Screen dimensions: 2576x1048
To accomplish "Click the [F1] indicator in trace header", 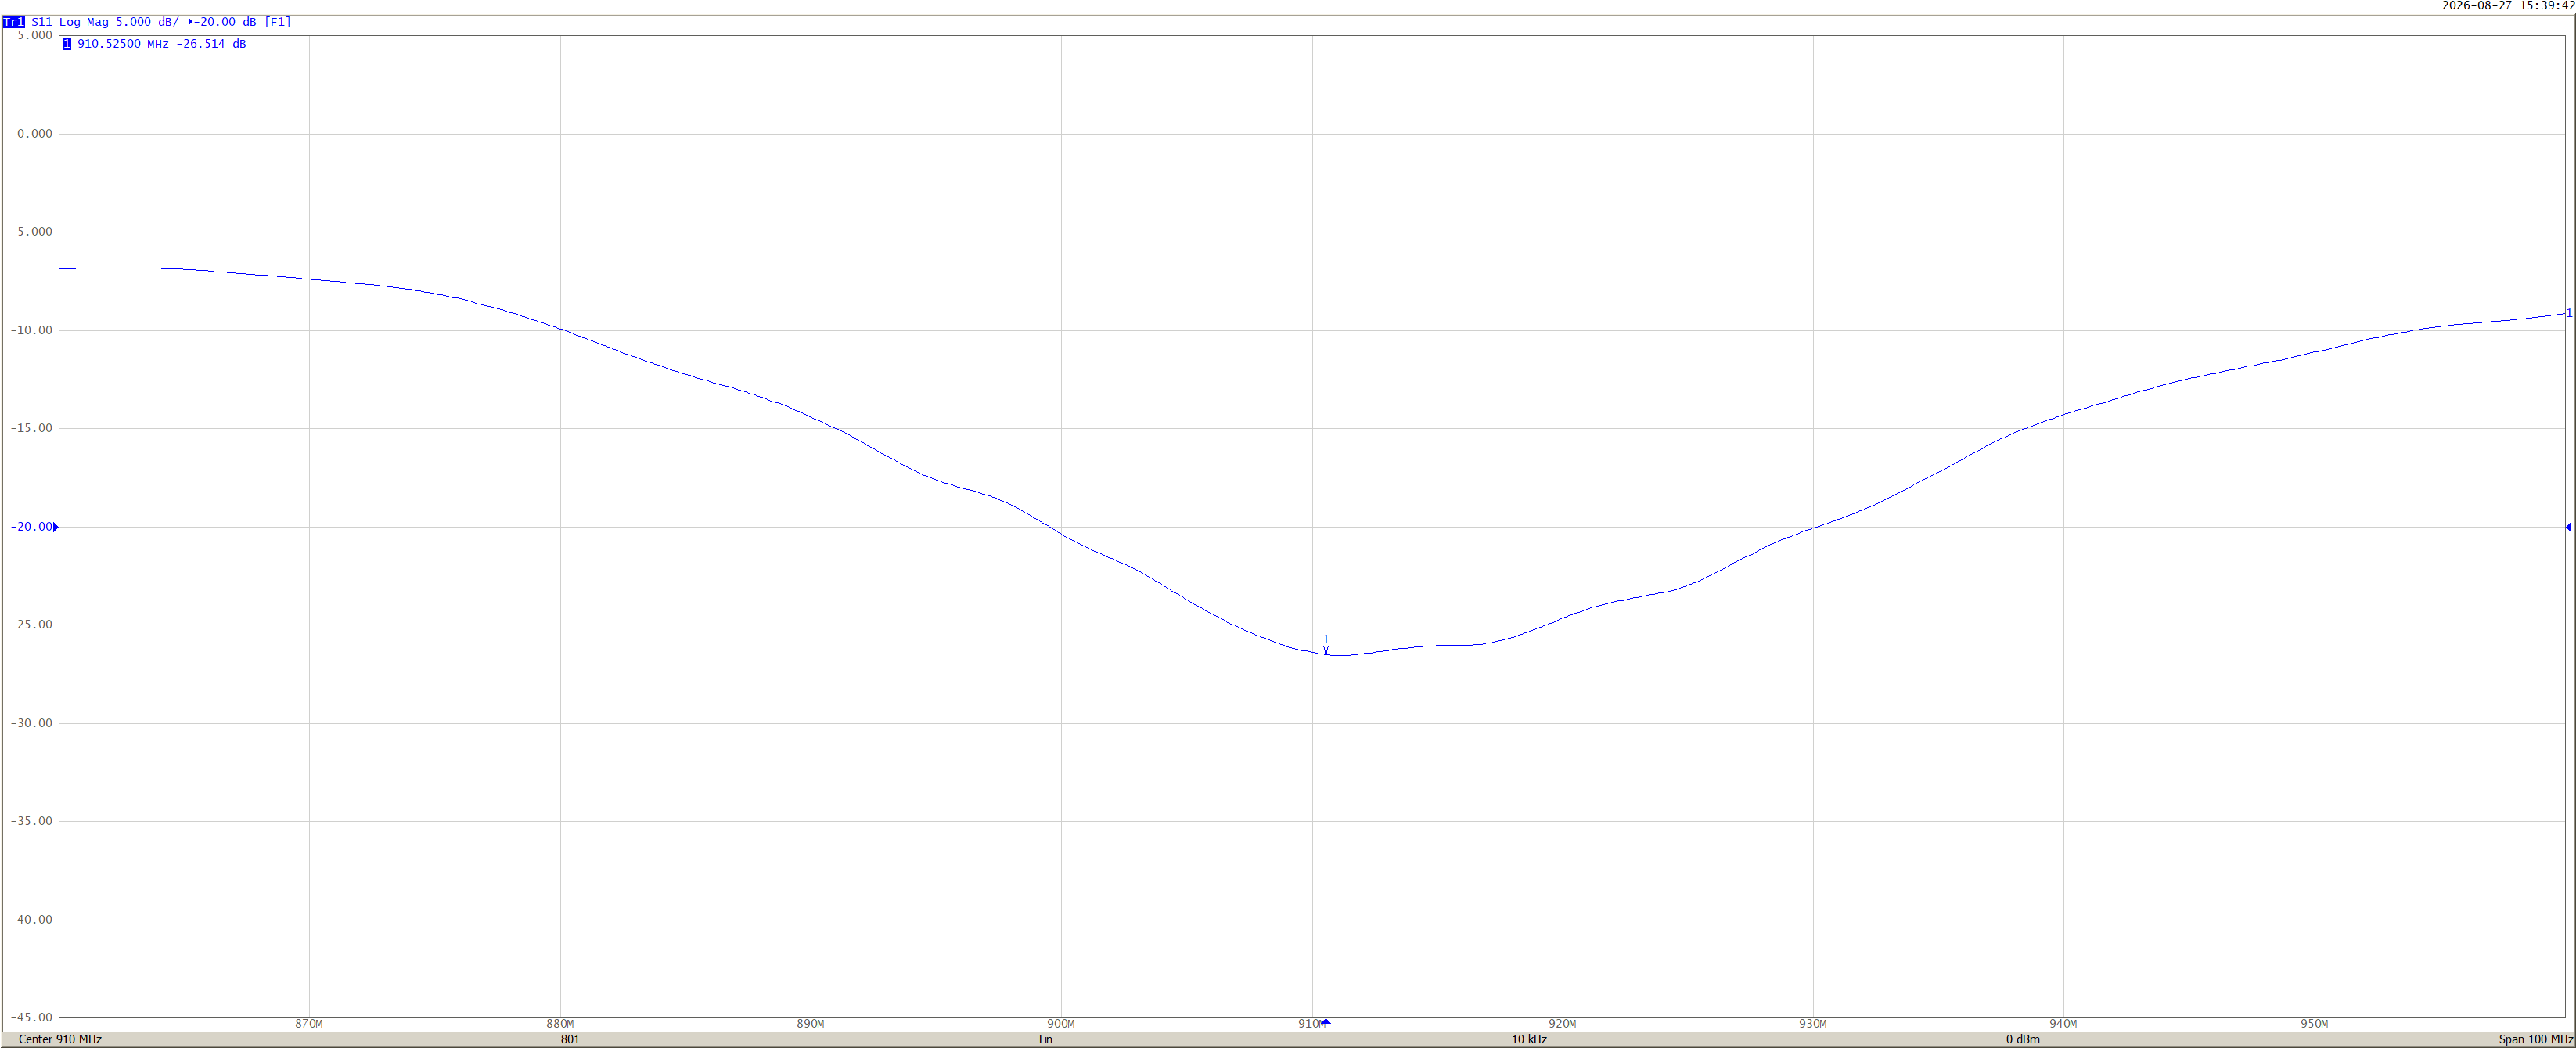I will pos(277,22).
